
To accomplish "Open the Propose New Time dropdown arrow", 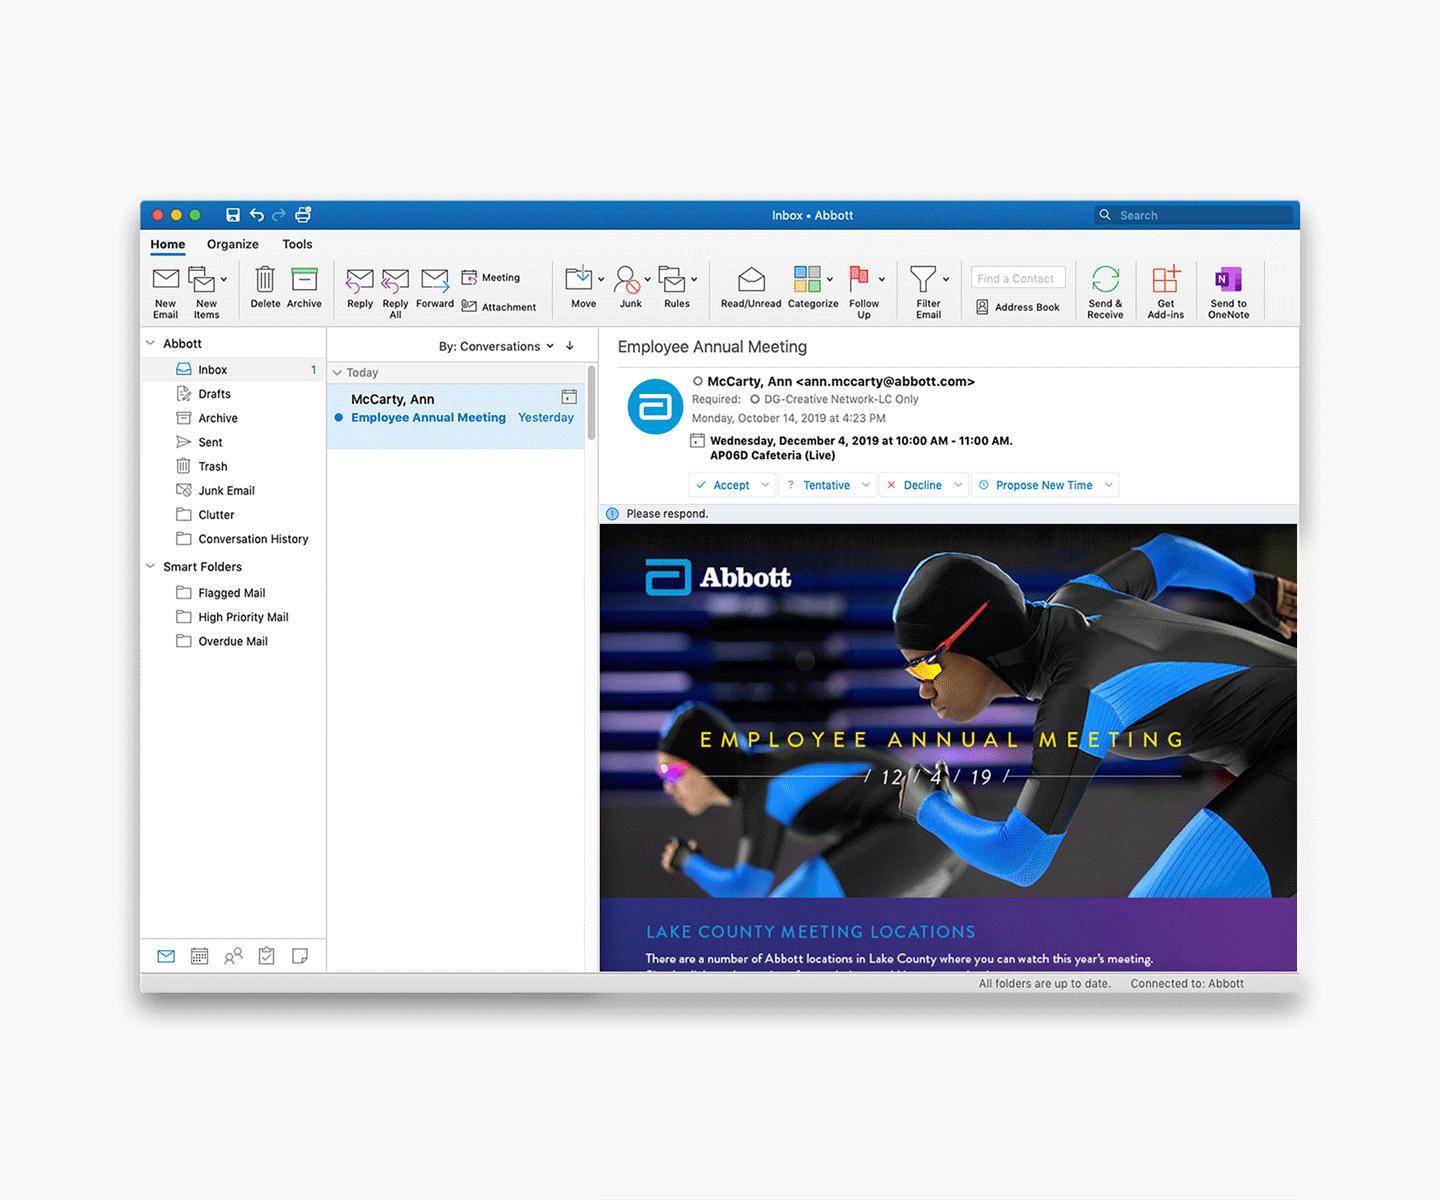I will click(x=1108, y=485).
